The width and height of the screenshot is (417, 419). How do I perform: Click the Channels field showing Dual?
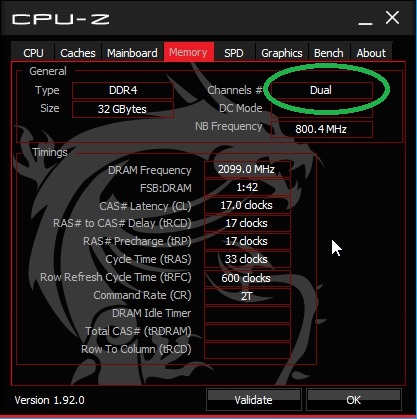pyautogui.click(x=321, y=90)
